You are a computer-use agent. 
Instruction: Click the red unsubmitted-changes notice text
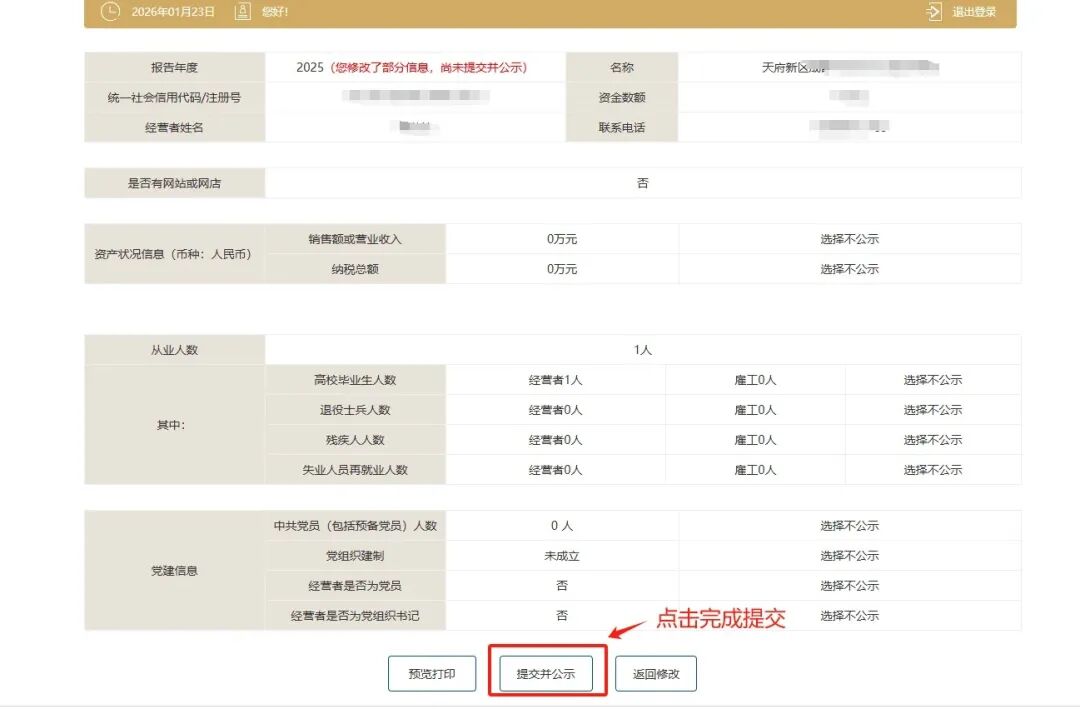(428, 68)
